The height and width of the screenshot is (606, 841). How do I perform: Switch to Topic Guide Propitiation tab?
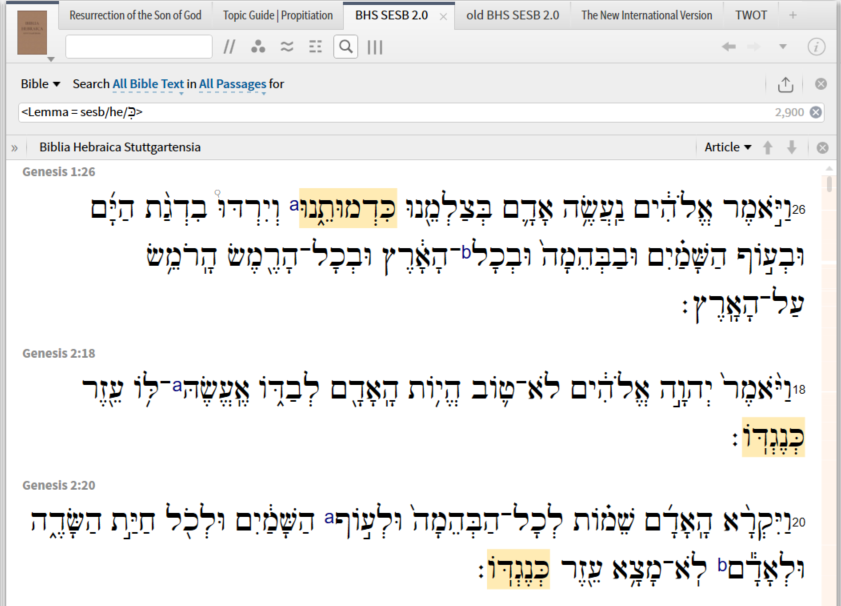coord(278,15)
